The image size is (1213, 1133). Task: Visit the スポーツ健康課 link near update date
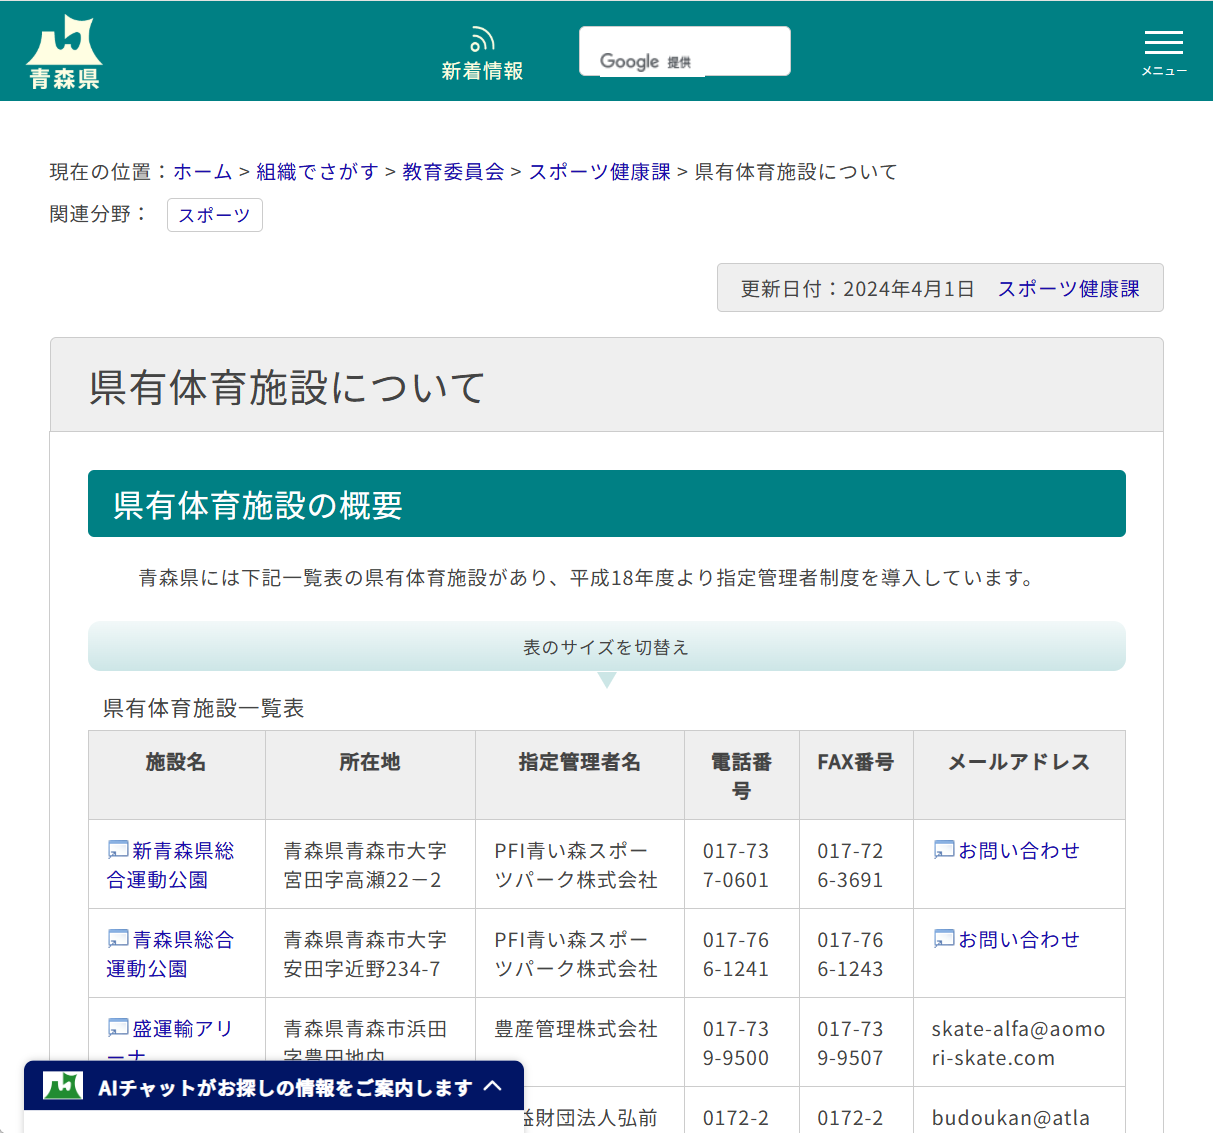pos(1067,288)
